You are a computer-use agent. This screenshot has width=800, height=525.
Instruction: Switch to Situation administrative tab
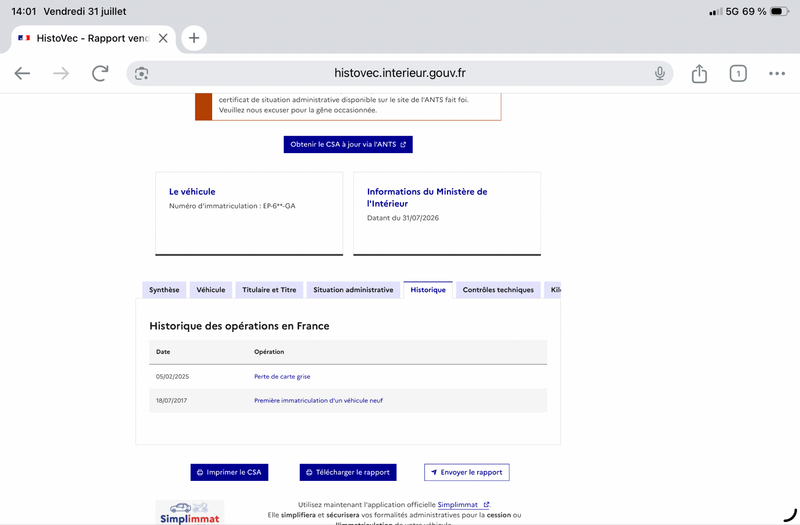click(x=353, y=290)
